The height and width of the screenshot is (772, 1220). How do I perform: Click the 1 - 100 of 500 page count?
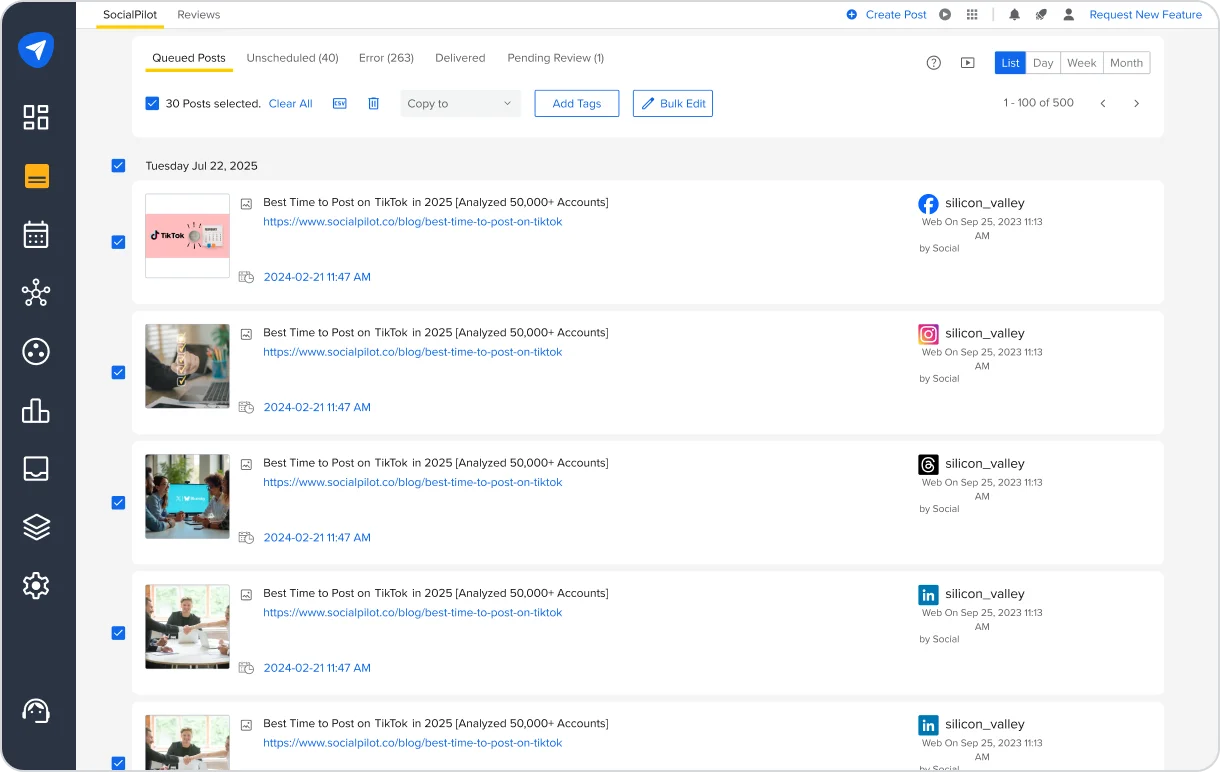(x=1038, y=103)
